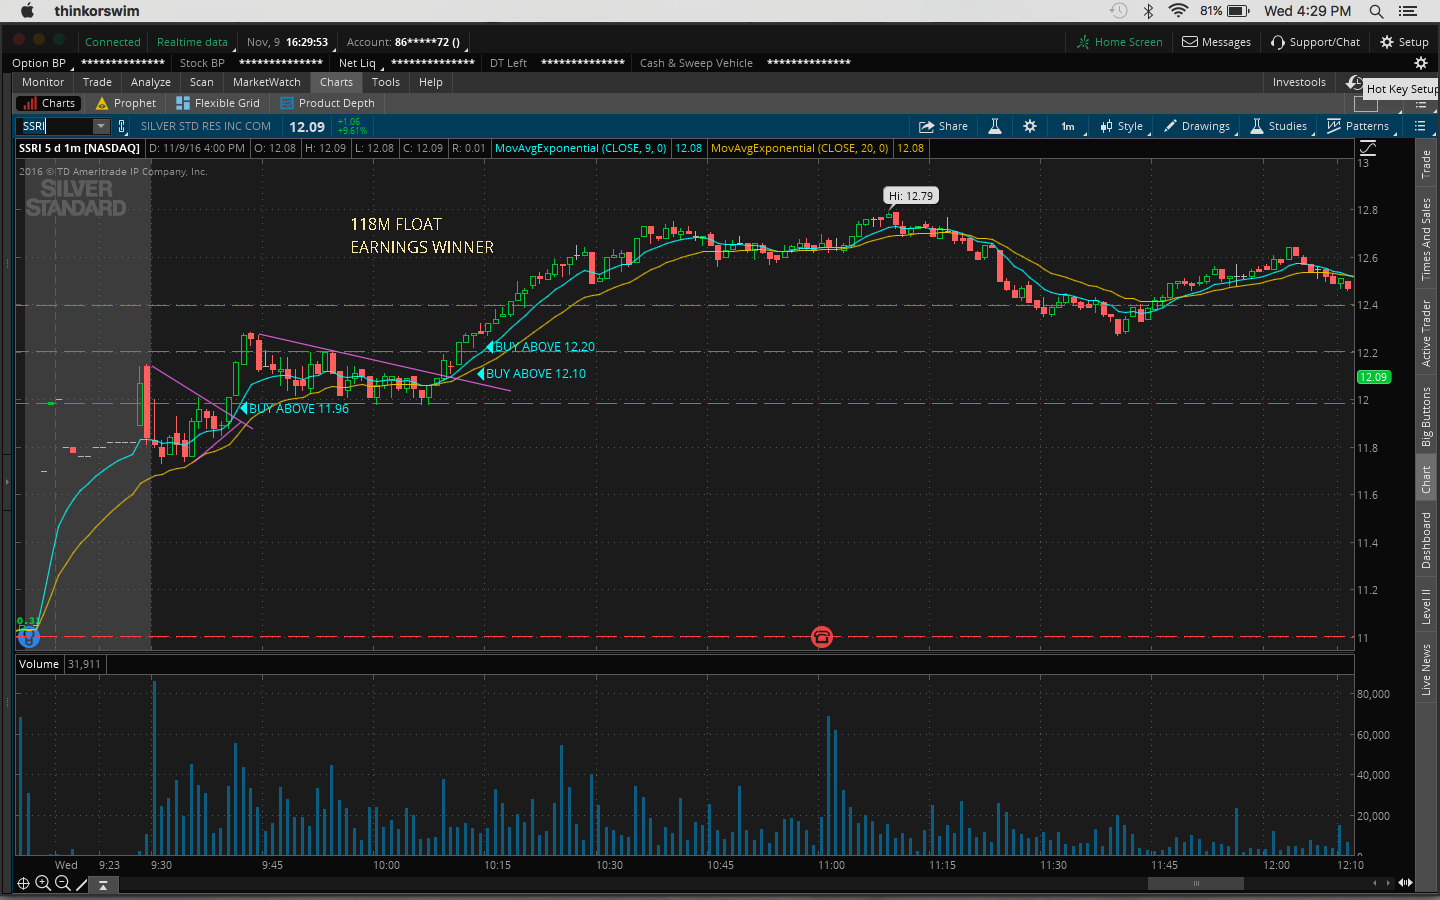Click the price axis scale icon

pyautogui.click(x=1368, y=148)
